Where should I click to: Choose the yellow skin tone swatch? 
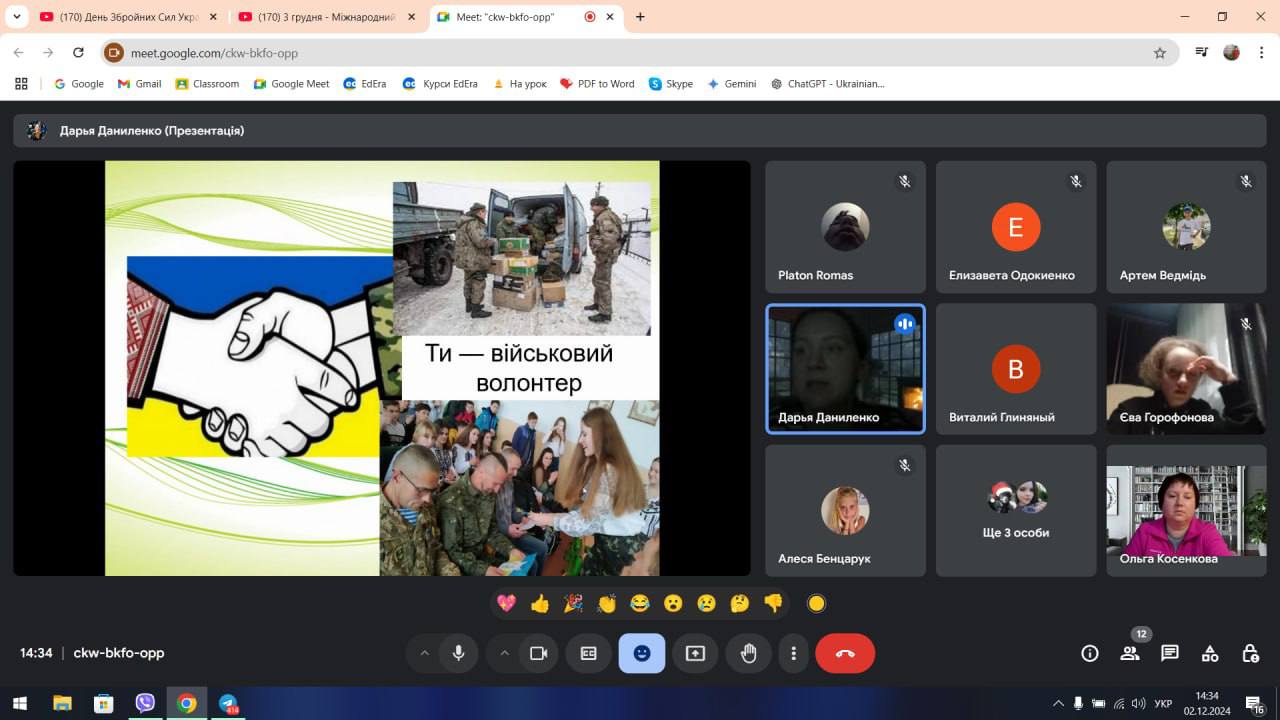coord(816,603)
